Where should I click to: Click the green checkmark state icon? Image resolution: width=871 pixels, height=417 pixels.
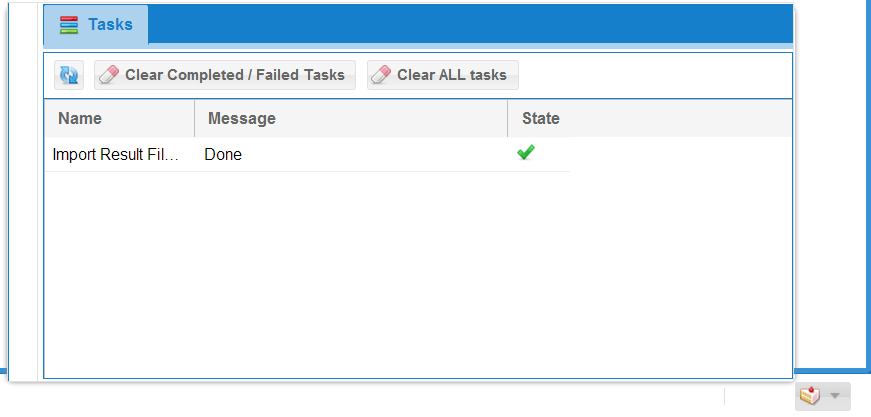[x=526, y=153]
